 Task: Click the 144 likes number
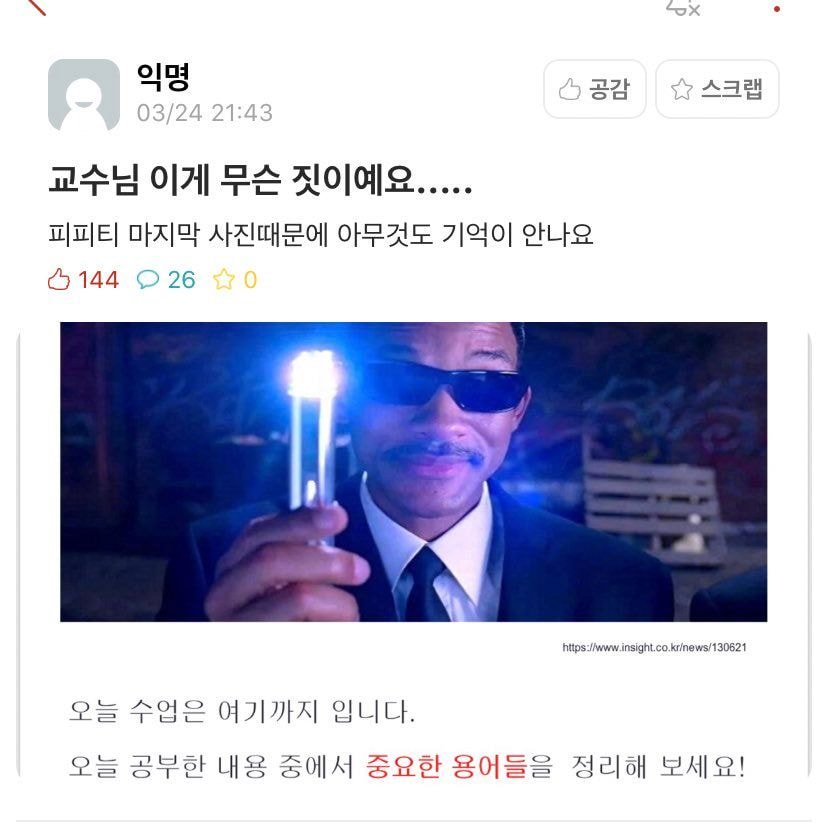(99, 280)
